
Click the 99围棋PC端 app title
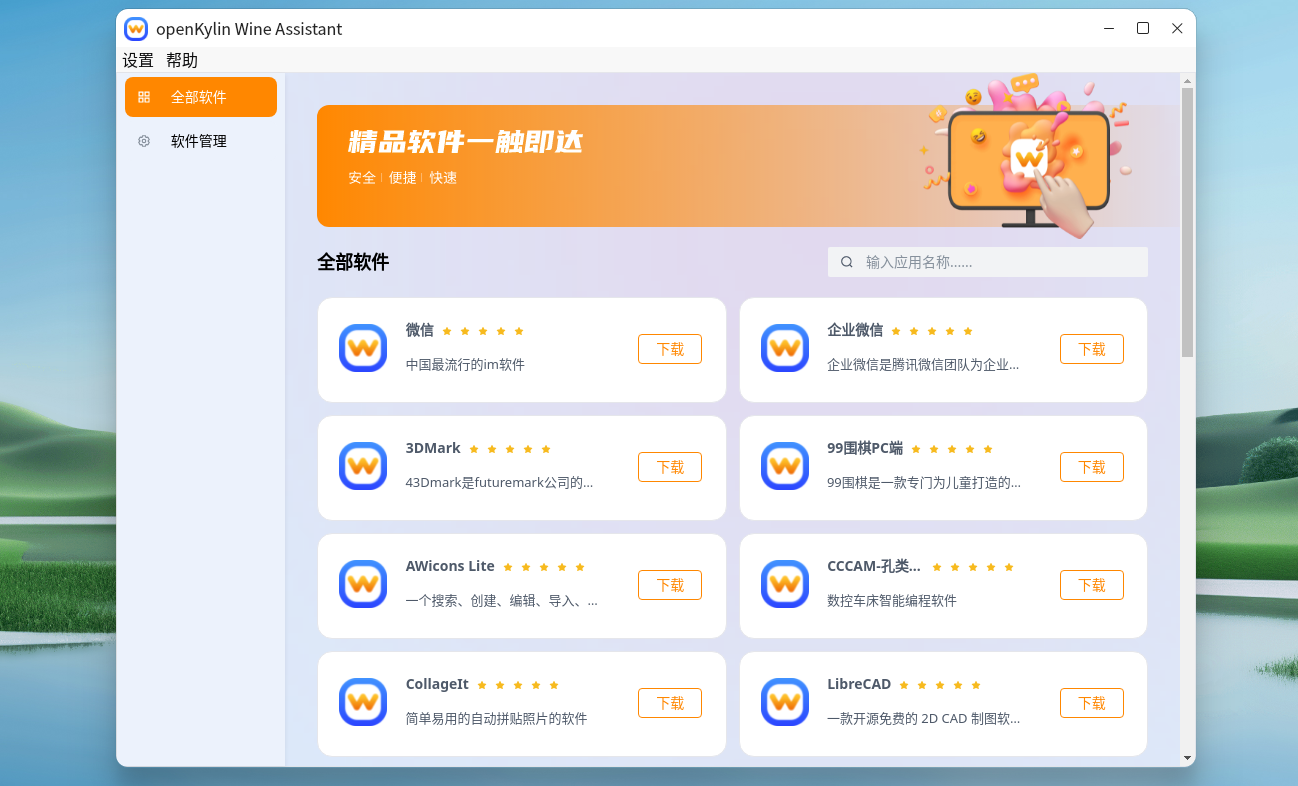(x=865, y=448)
